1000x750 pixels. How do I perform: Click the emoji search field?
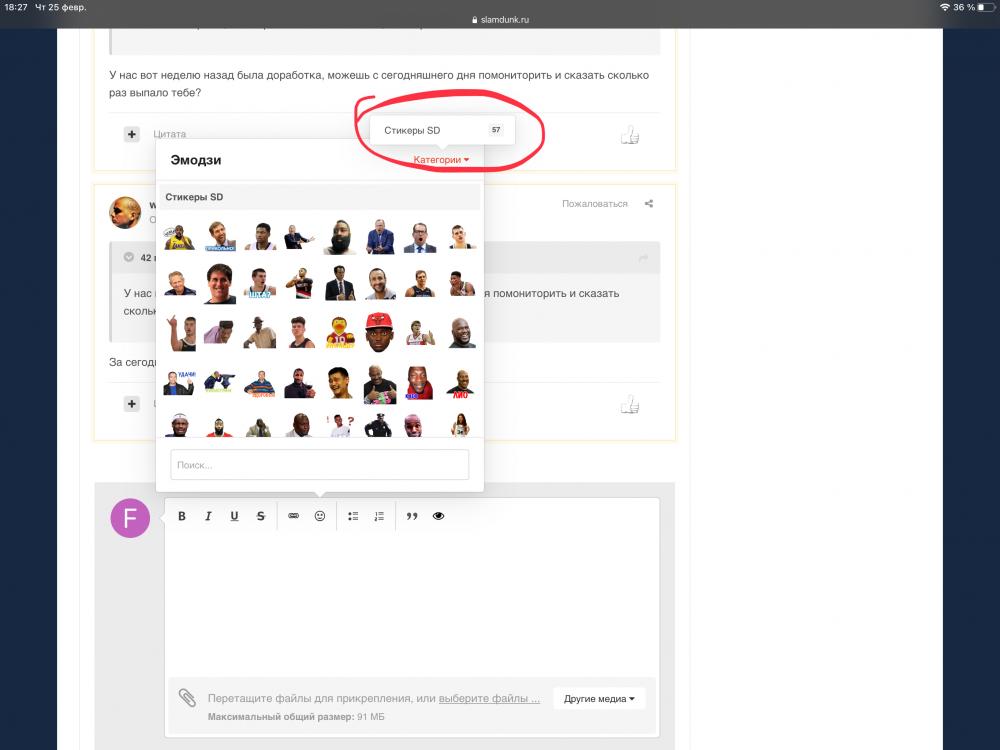[319, 465]
